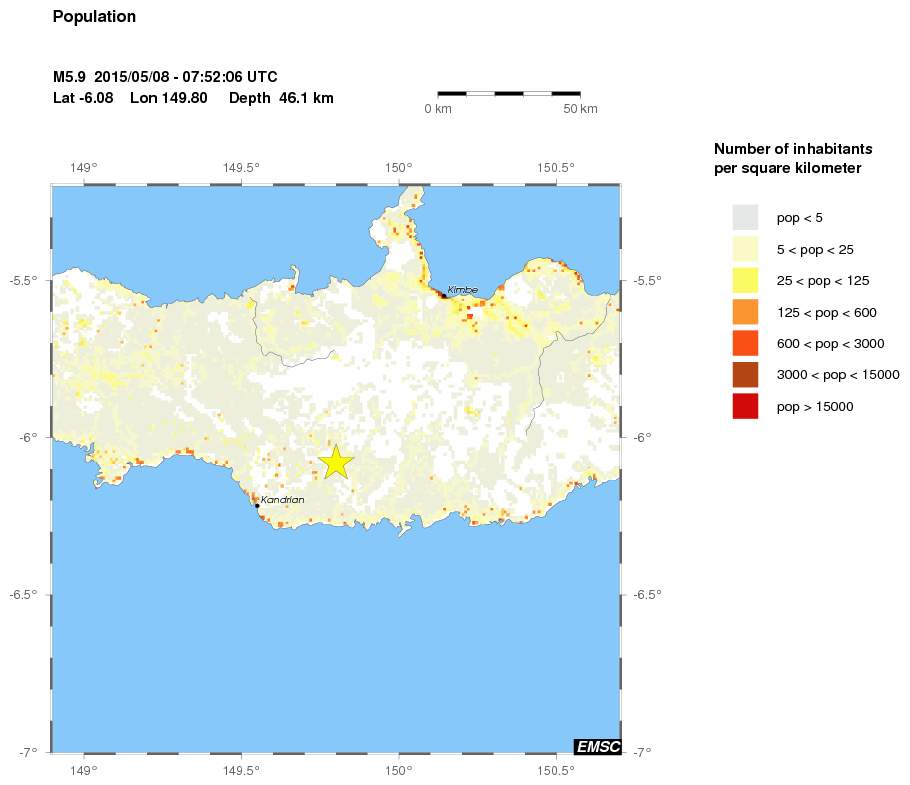Click the '600 < pop < 3000' swatch
Screen dimensions: 910x785
pos(745,343)
